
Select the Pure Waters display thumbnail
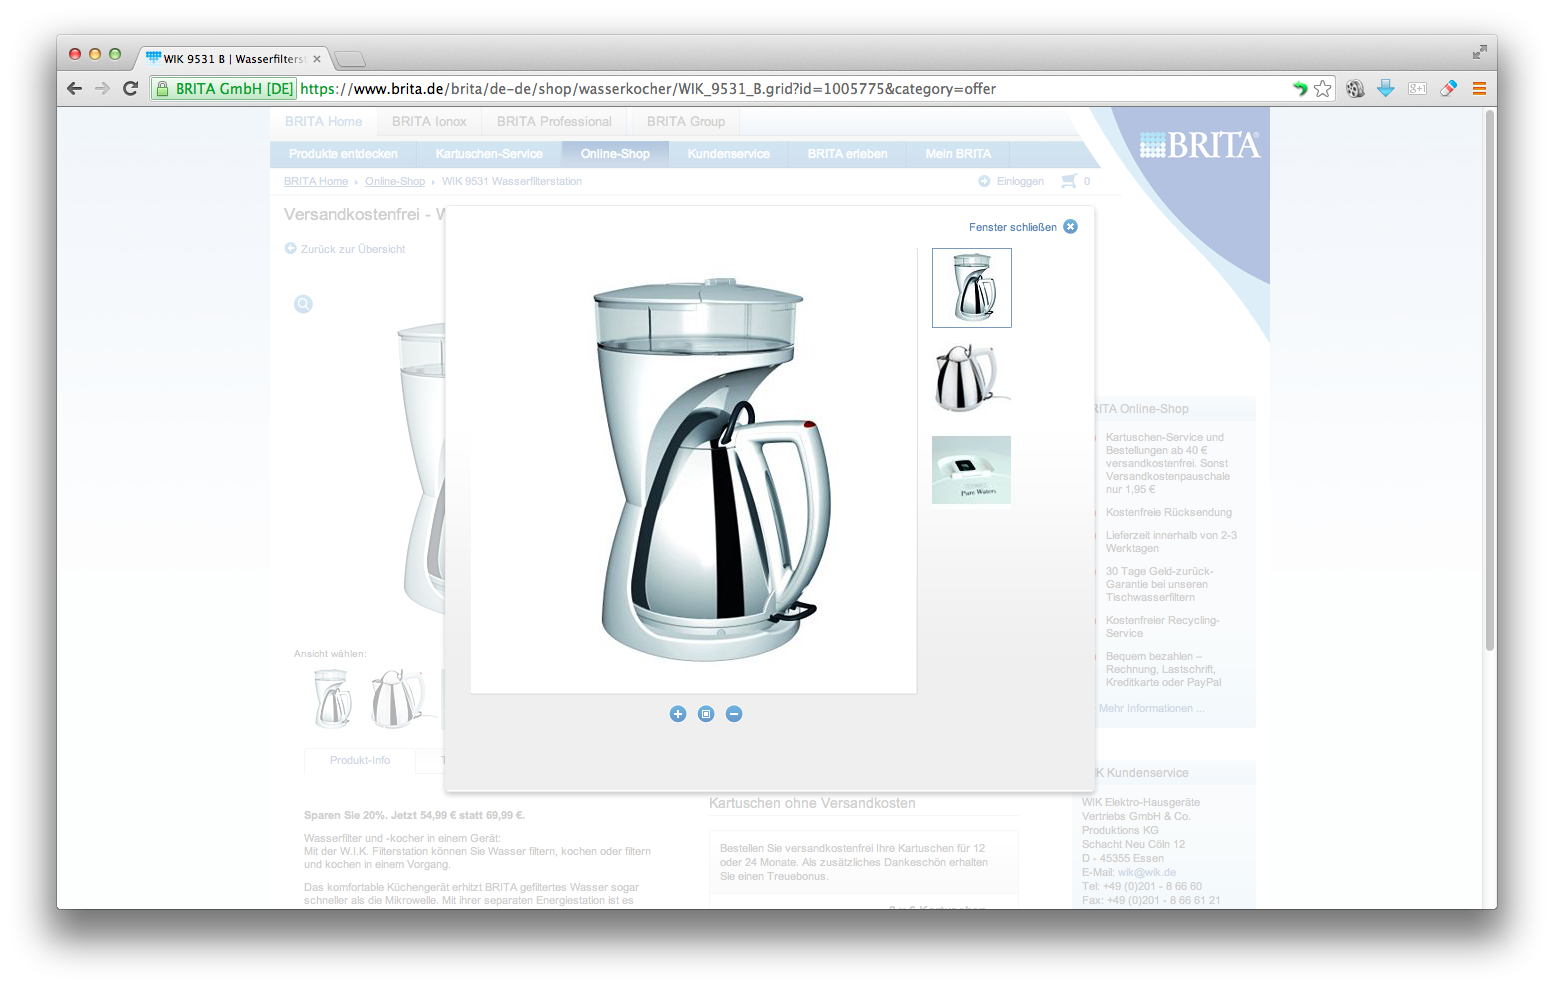pyautogui.click(x=972, y=470)
